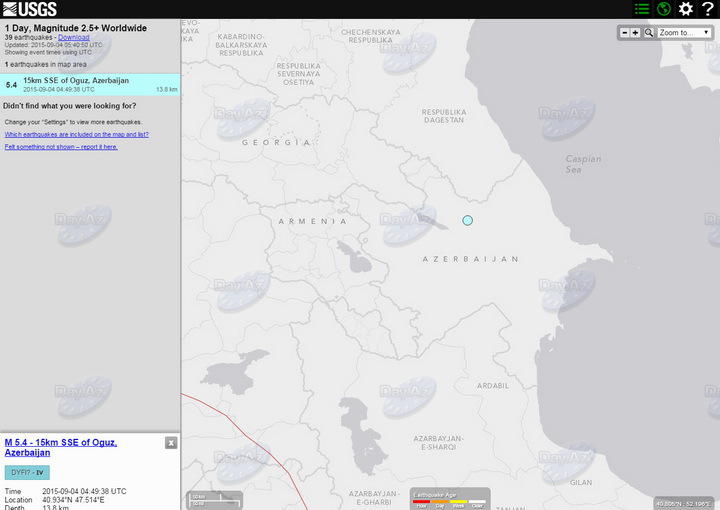
Task: Open the M 5.4 event title link
Action: point(60,447)
